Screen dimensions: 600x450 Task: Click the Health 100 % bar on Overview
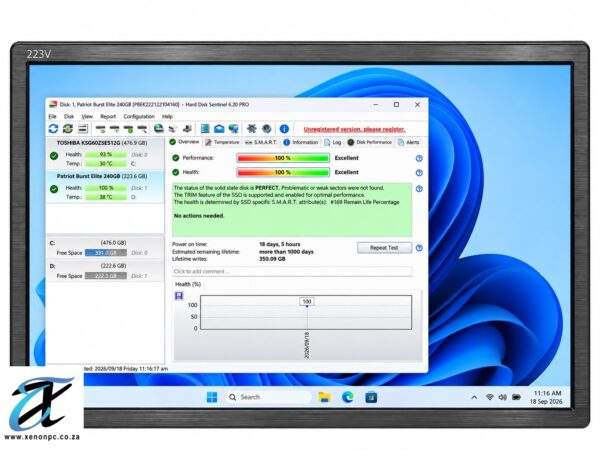[283, 173]
